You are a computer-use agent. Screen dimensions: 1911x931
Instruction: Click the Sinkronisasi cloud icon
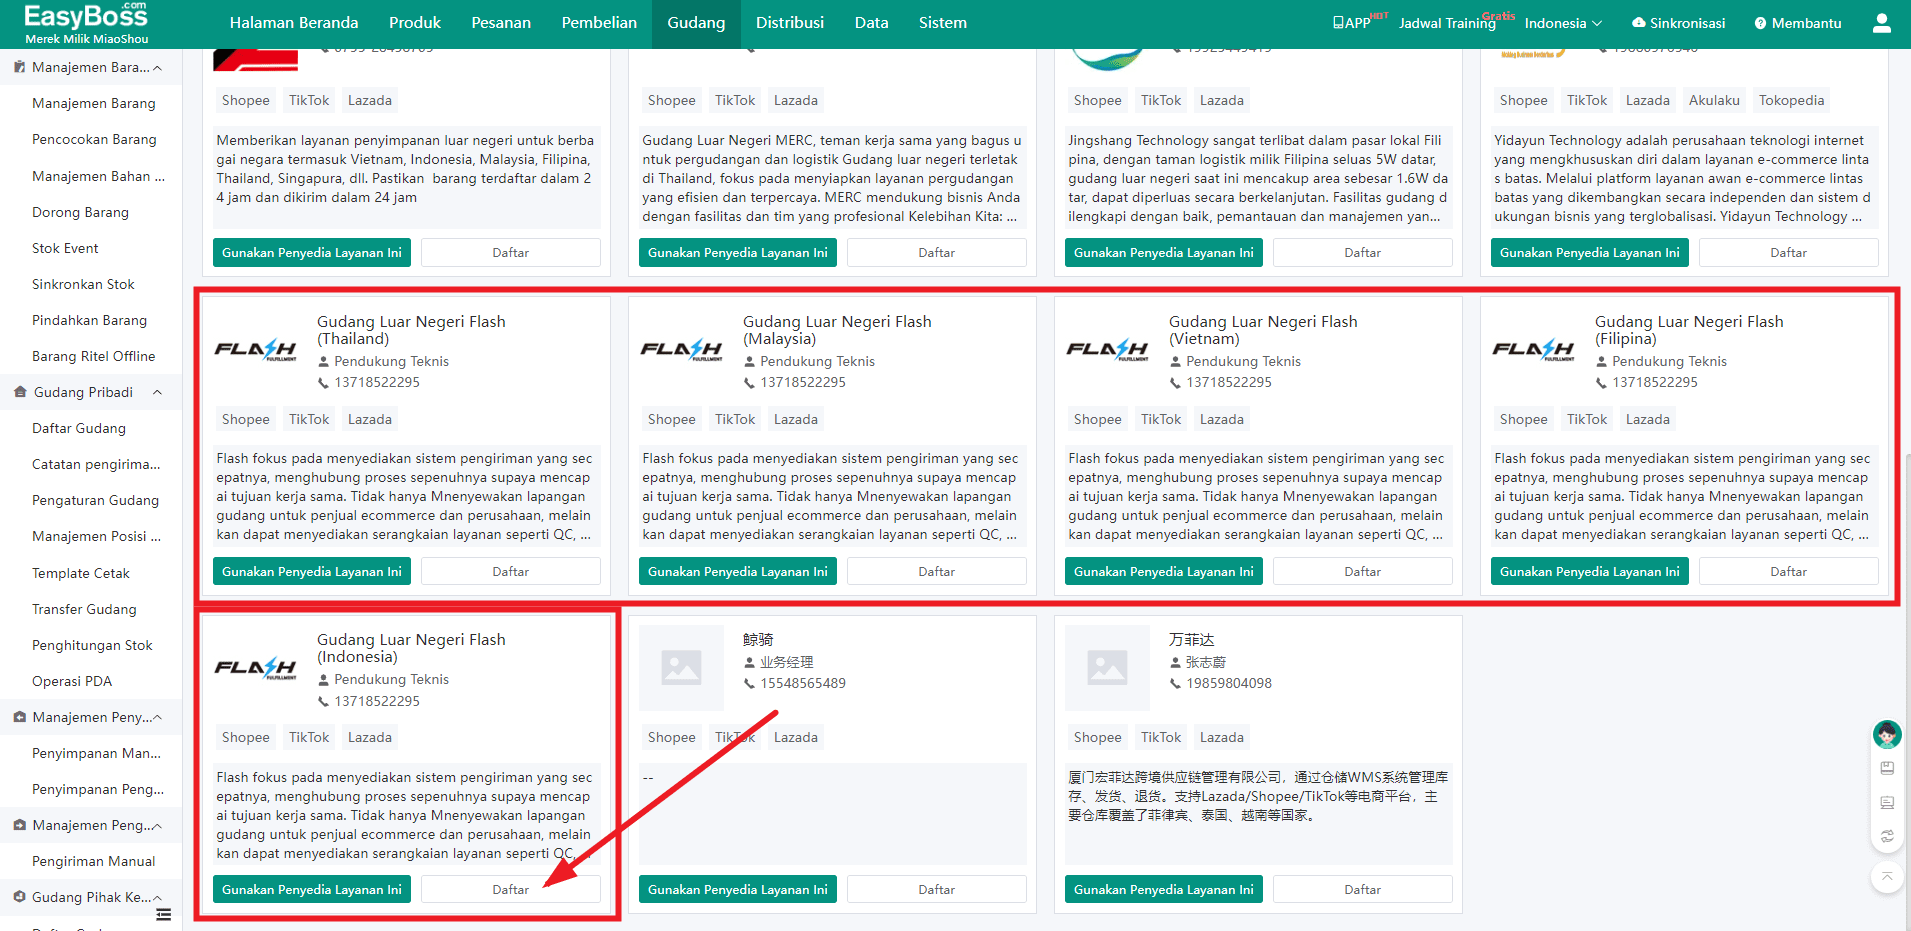pyautogui.click(x=1638, y=23)
